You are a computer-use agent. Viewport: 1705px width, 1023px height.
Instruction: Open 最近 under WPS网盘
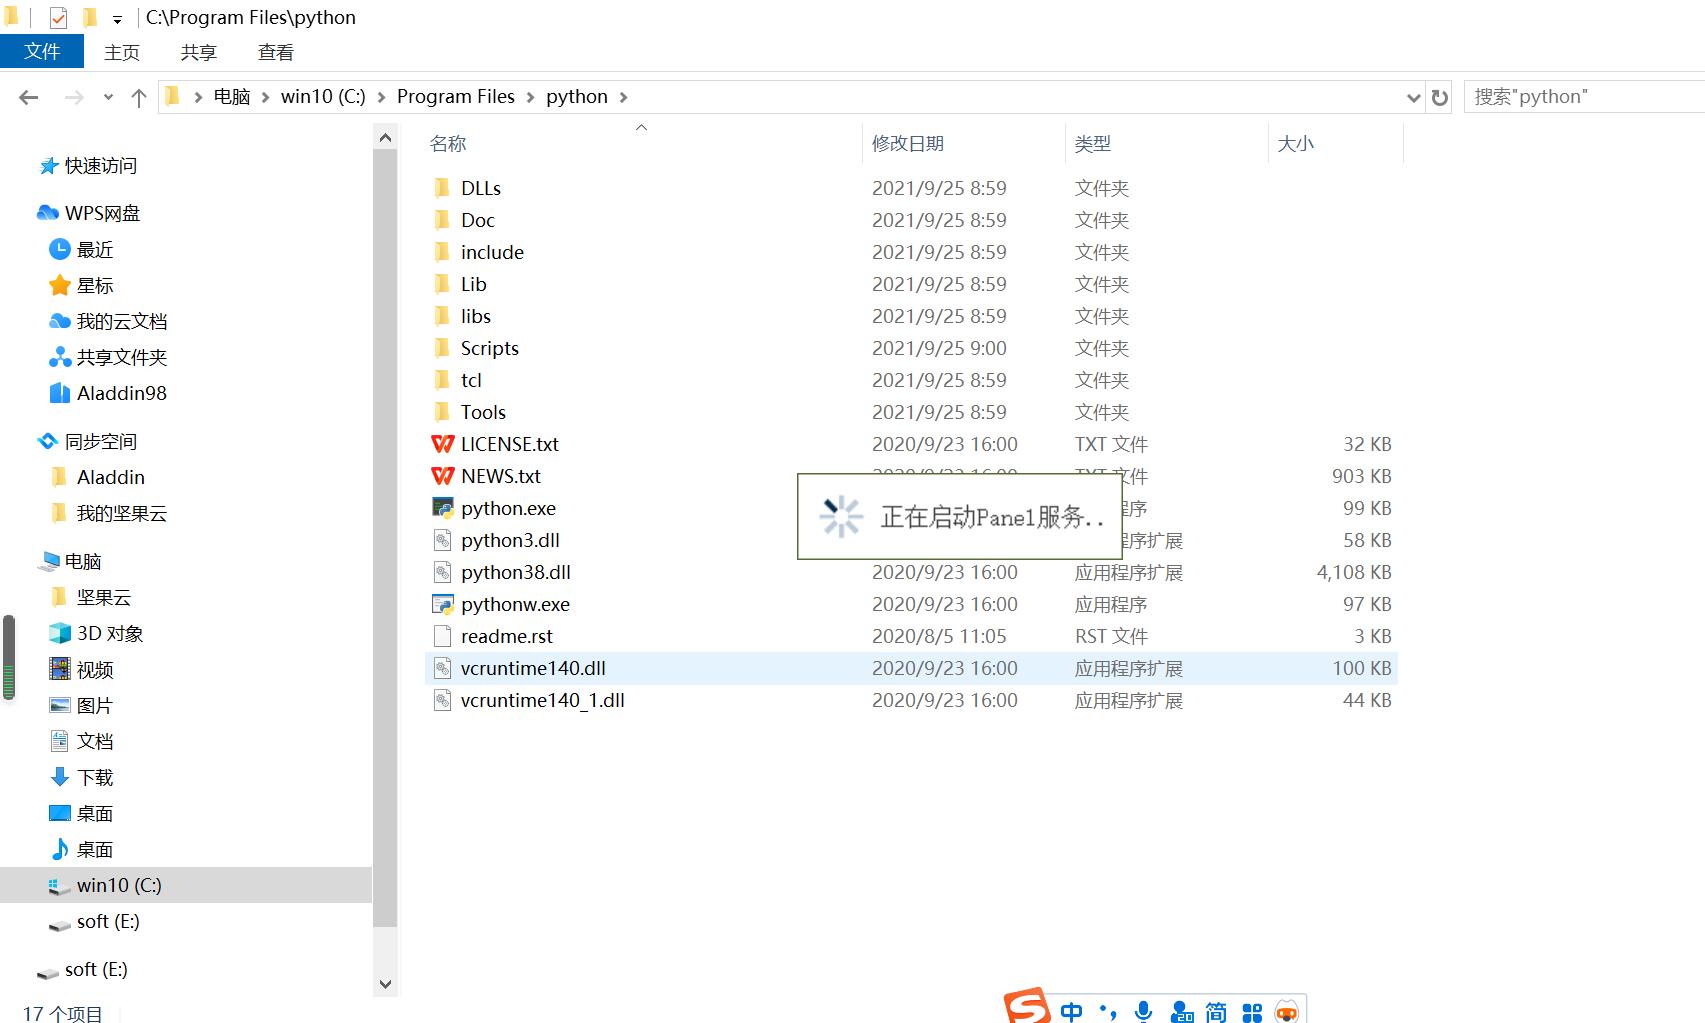[x=95, y=249]
